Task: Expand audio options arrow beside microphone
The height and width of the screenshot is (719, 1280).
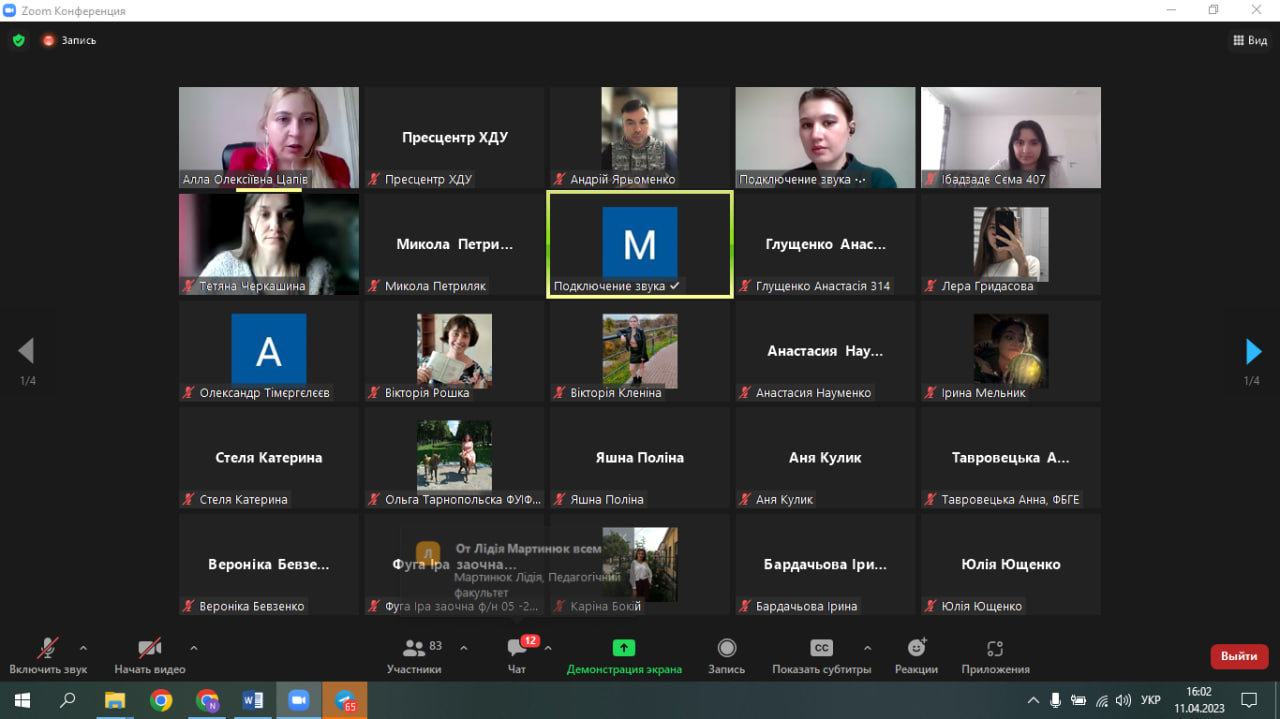Action: tap(83, 647)
